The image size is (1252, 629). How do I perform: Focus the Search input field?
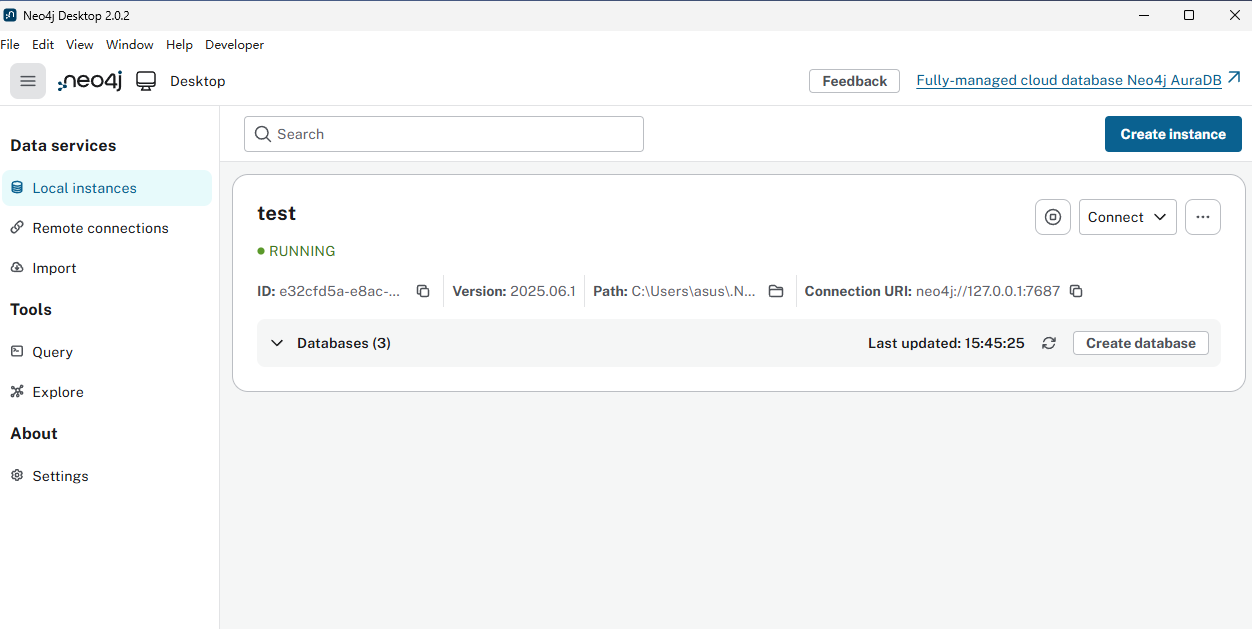[444, 134]
